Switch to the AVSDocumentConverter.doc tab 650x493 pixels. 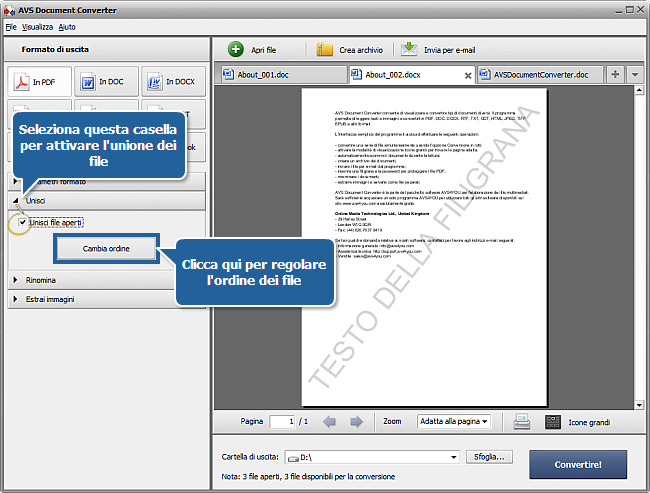tap(541, 75)
